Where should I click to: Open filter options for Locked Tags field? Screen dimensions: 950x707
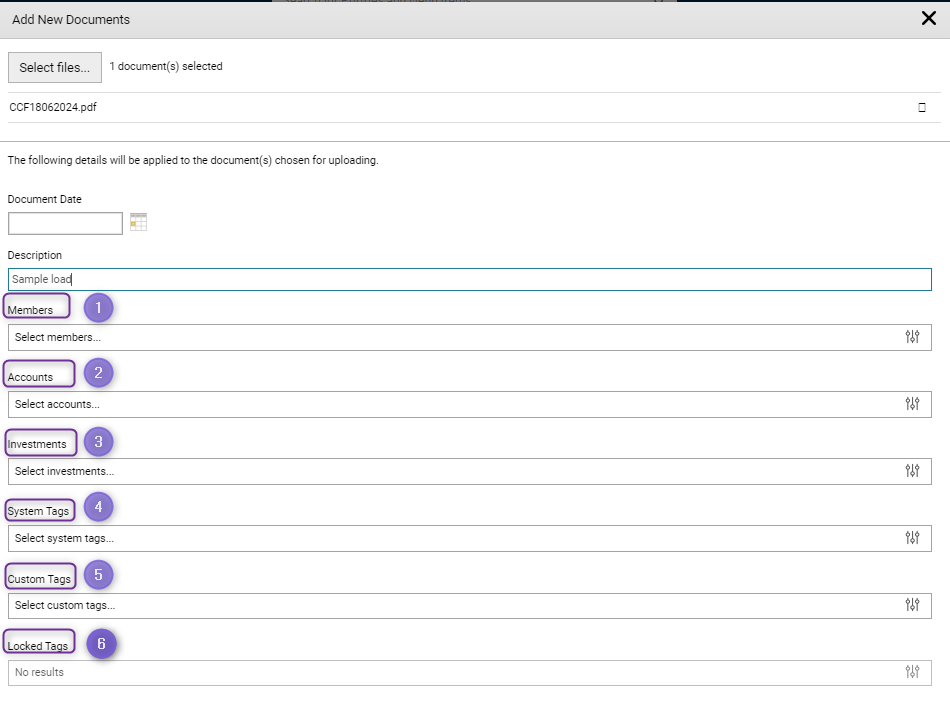coord(912,672)
